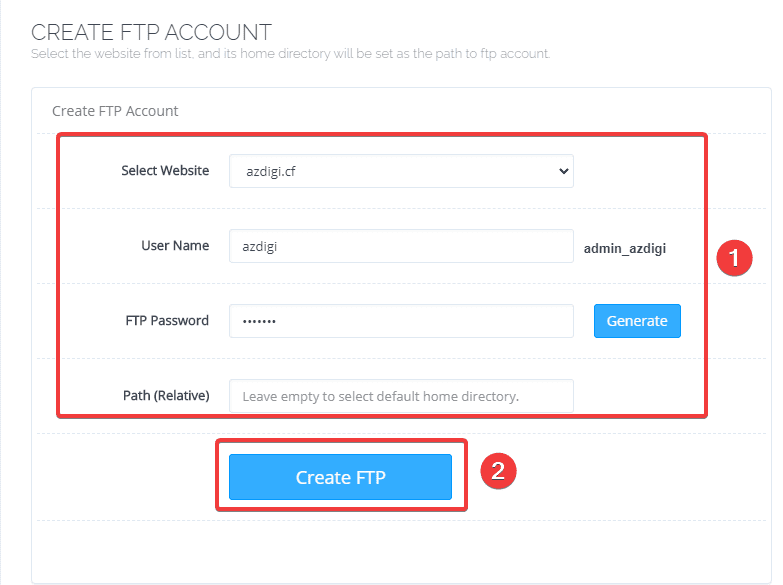Click the red circle badge numbered 2
The width and height of the screenshot is (783, 585).
[x=498, y=470]
